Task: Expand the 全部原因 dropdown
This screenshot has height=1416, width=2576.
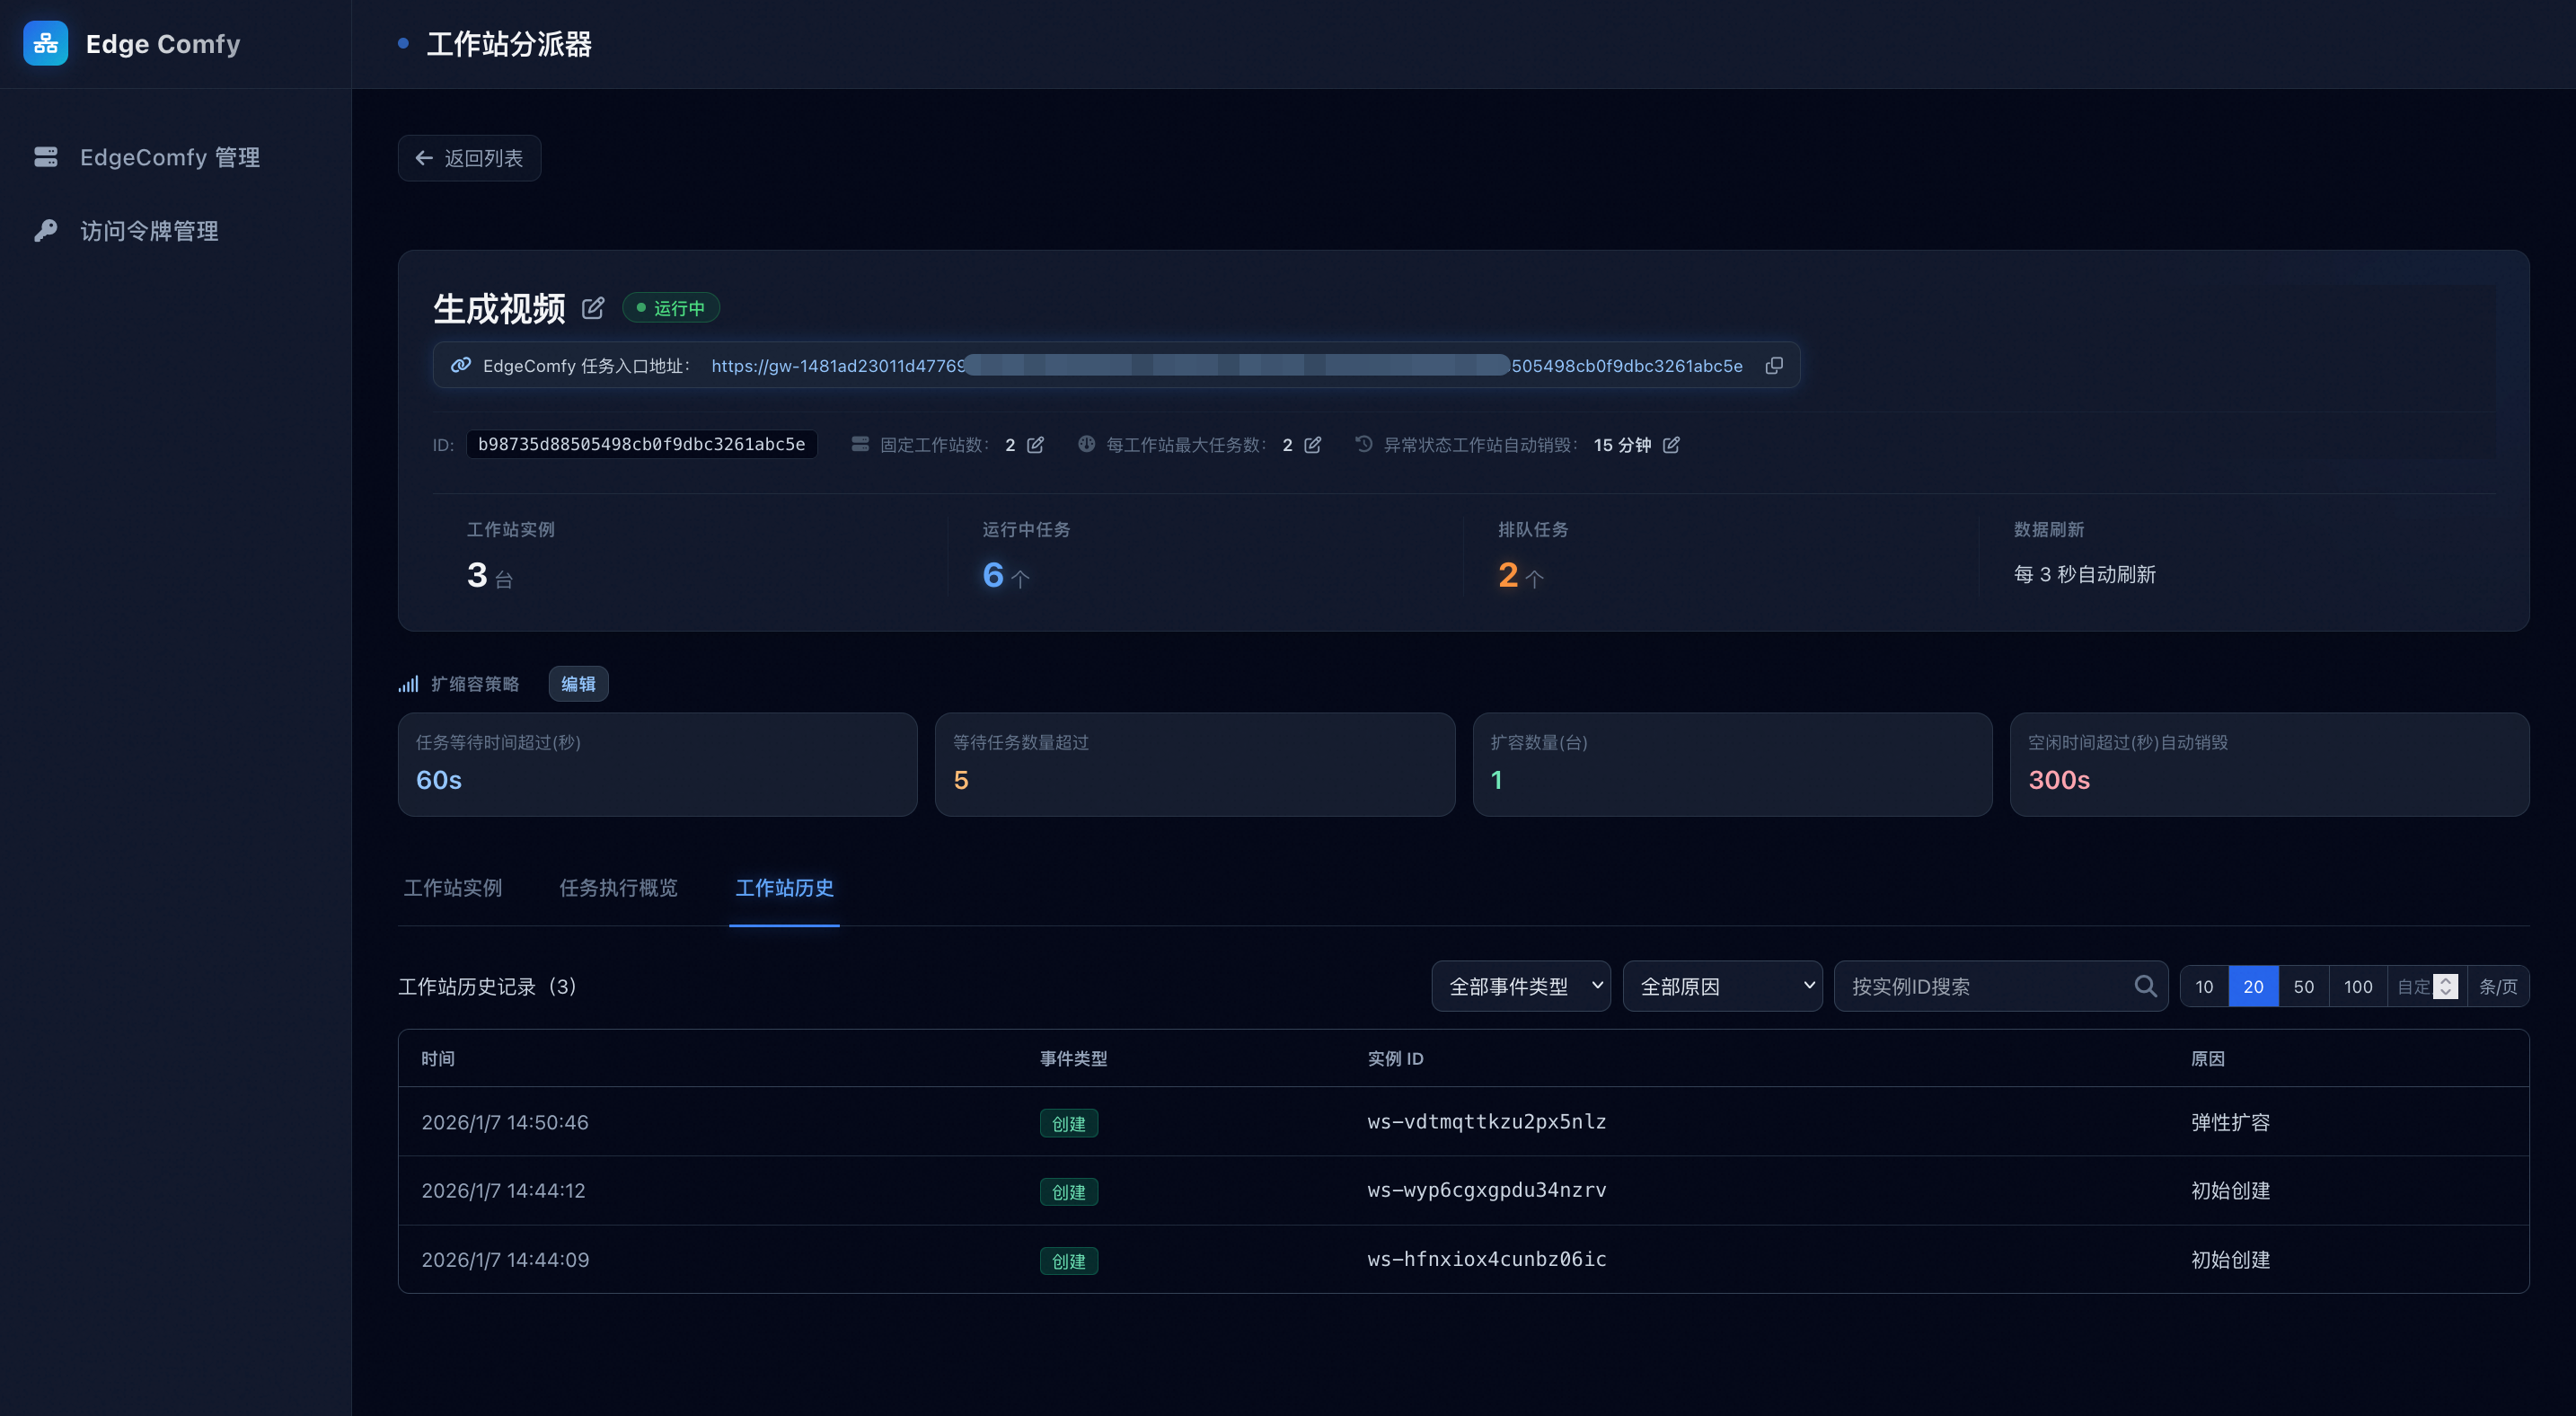Action: click(x=1722, y=986)
